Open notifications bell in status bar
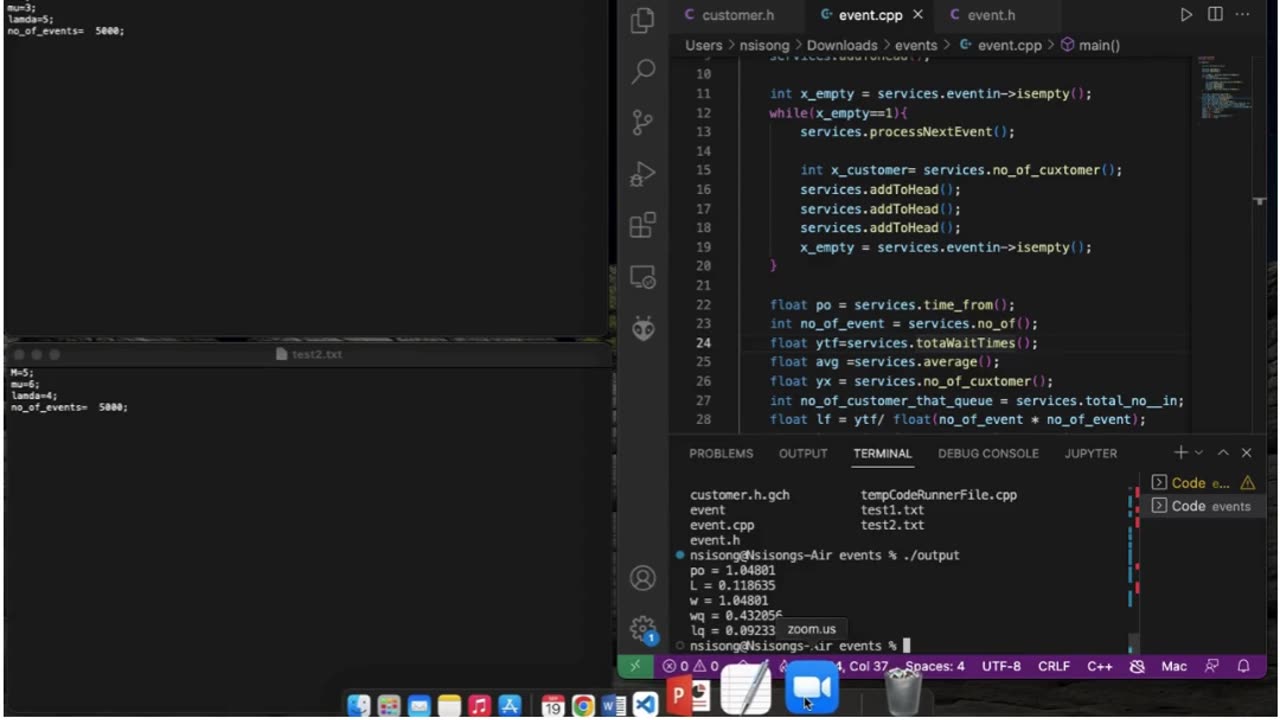The image size is (1280, 720). coord(1244,666)
